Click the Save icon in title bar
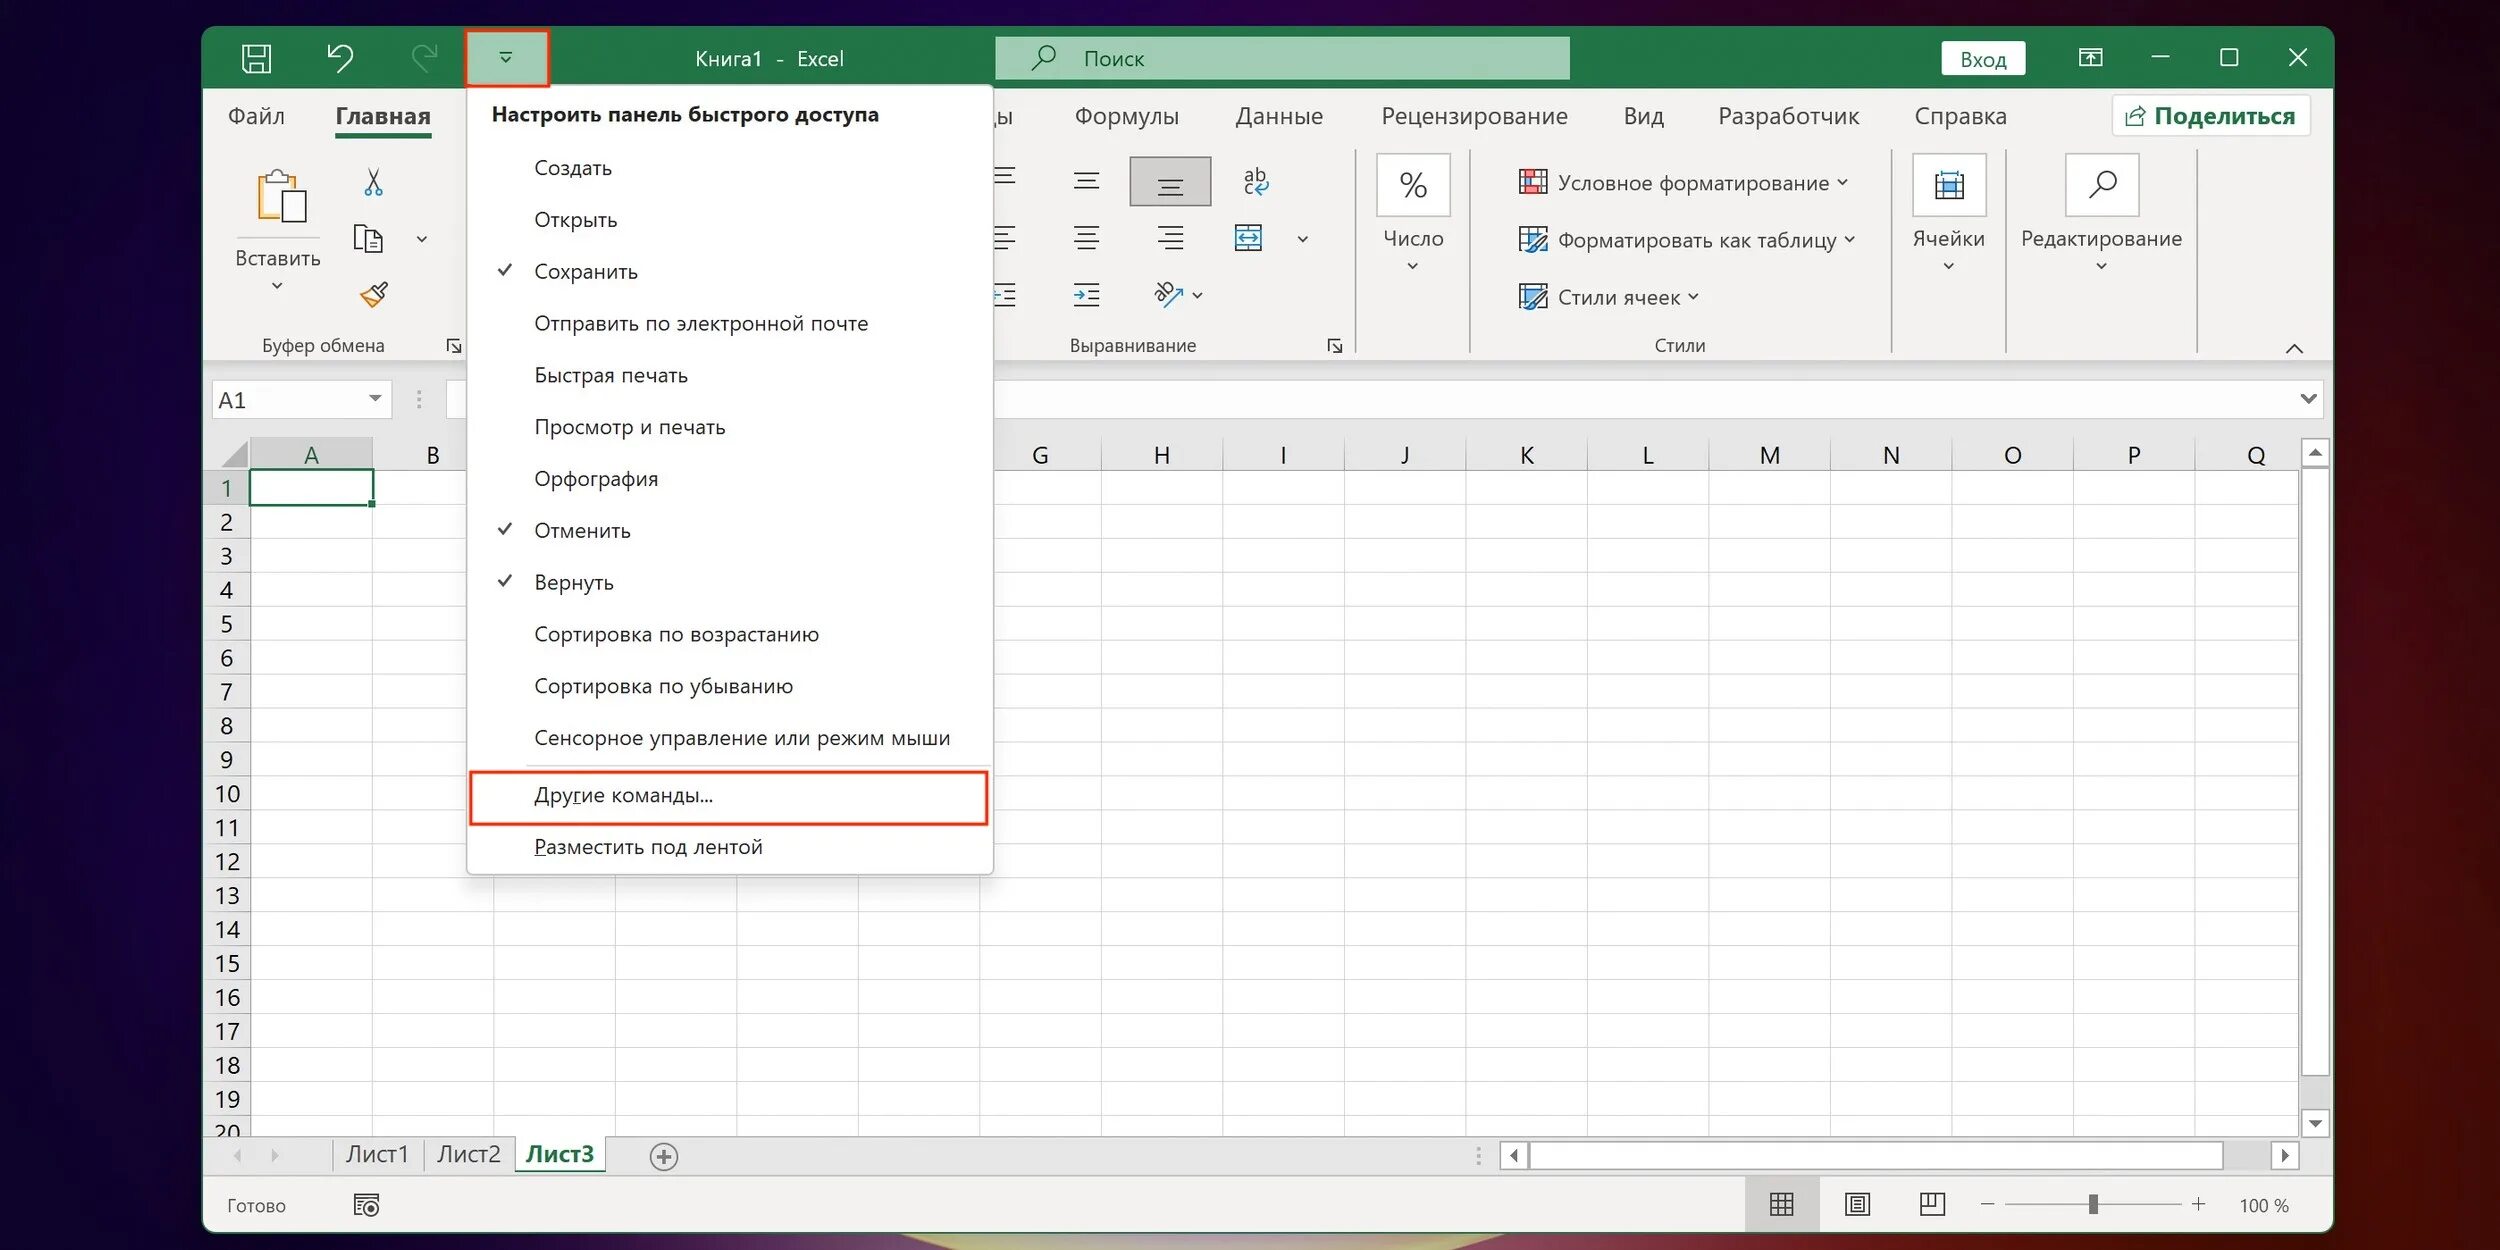The height and width of the screenshot is (1250, 2500). tap(256, 58)
